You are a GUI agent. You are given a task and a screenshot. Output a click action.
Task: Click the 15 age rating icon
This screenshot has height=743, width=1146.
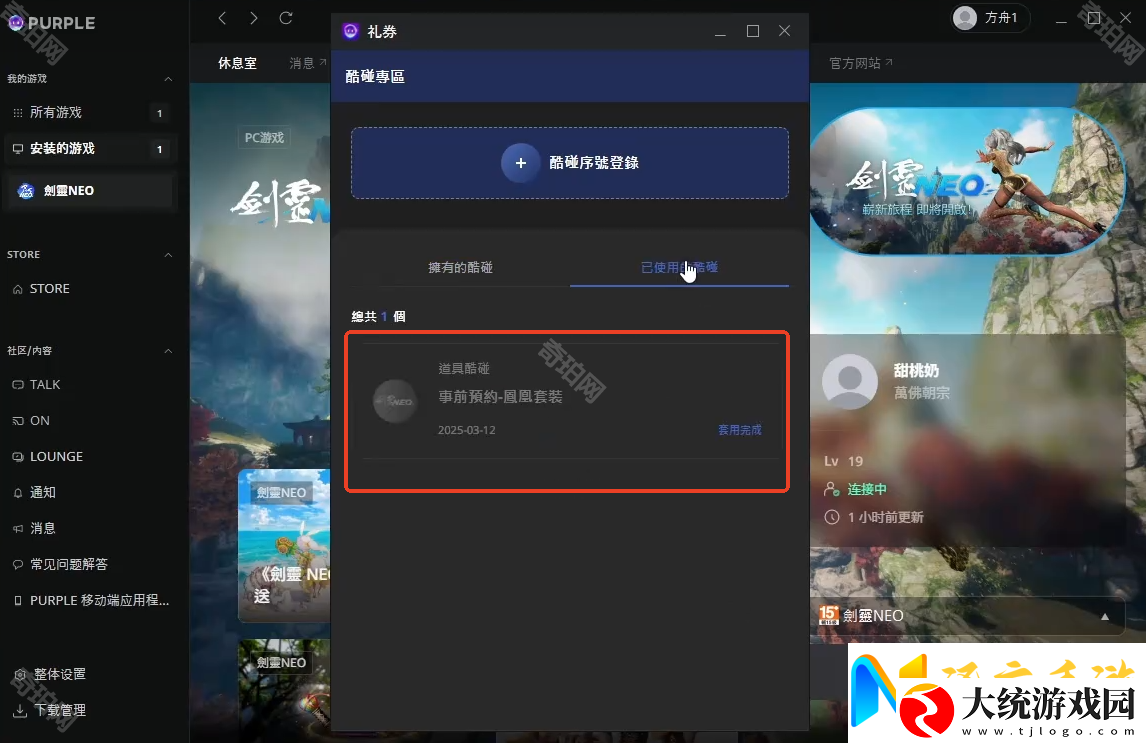pyautogui.click(x=829, y=615)
